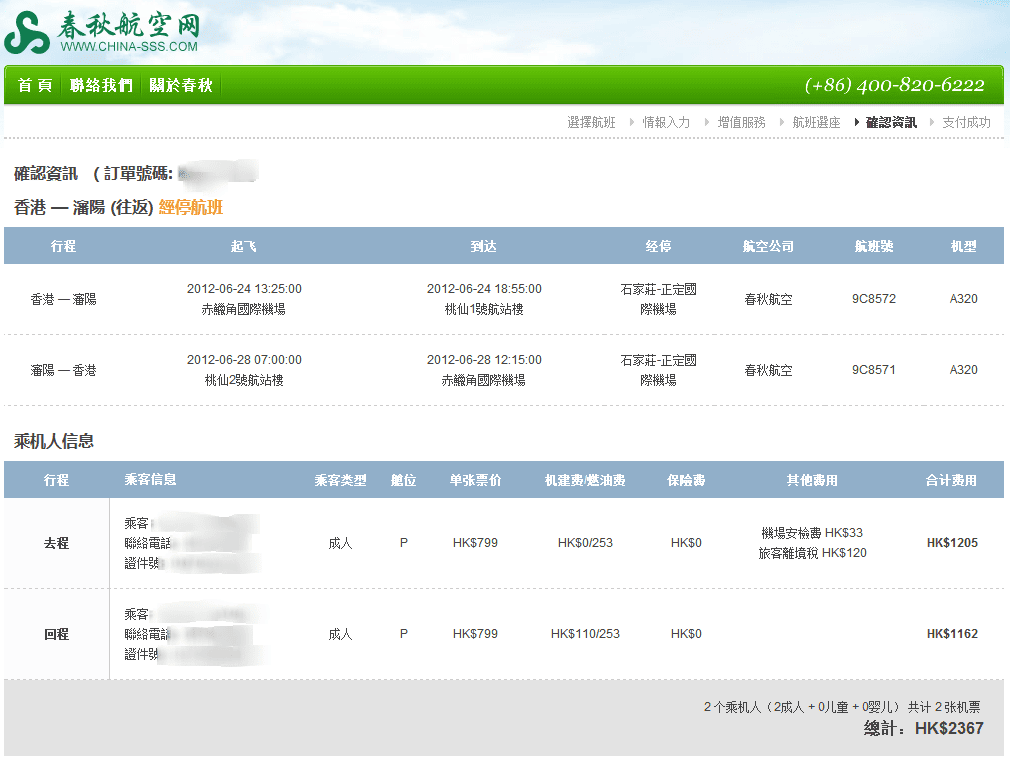Open the 聯絡我們 contact menu item
This screenshot has height=760, width=1010.
(101, 86)
